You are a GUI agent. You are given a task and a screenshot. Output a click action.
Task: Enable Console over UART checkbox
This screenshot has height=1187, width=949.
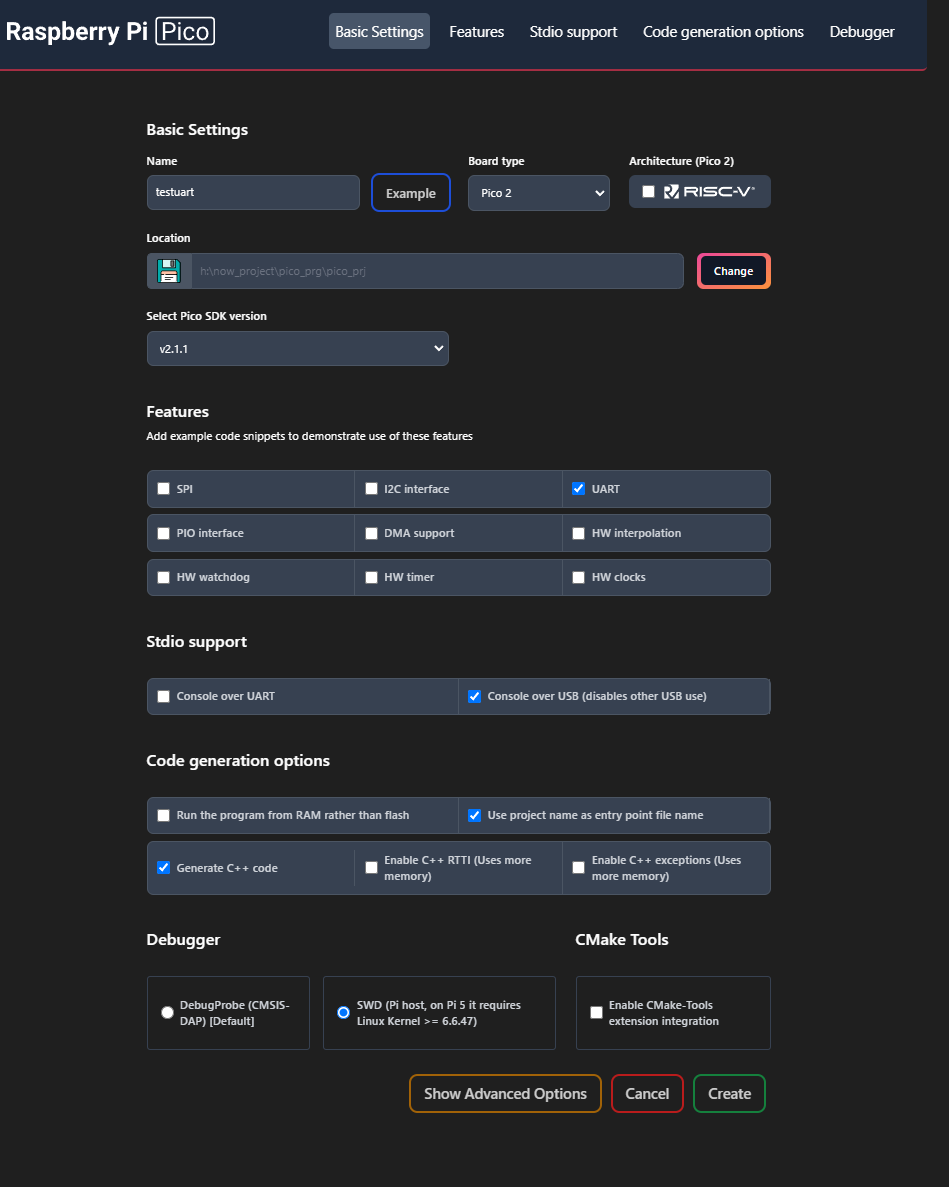(x=163, y=696)
